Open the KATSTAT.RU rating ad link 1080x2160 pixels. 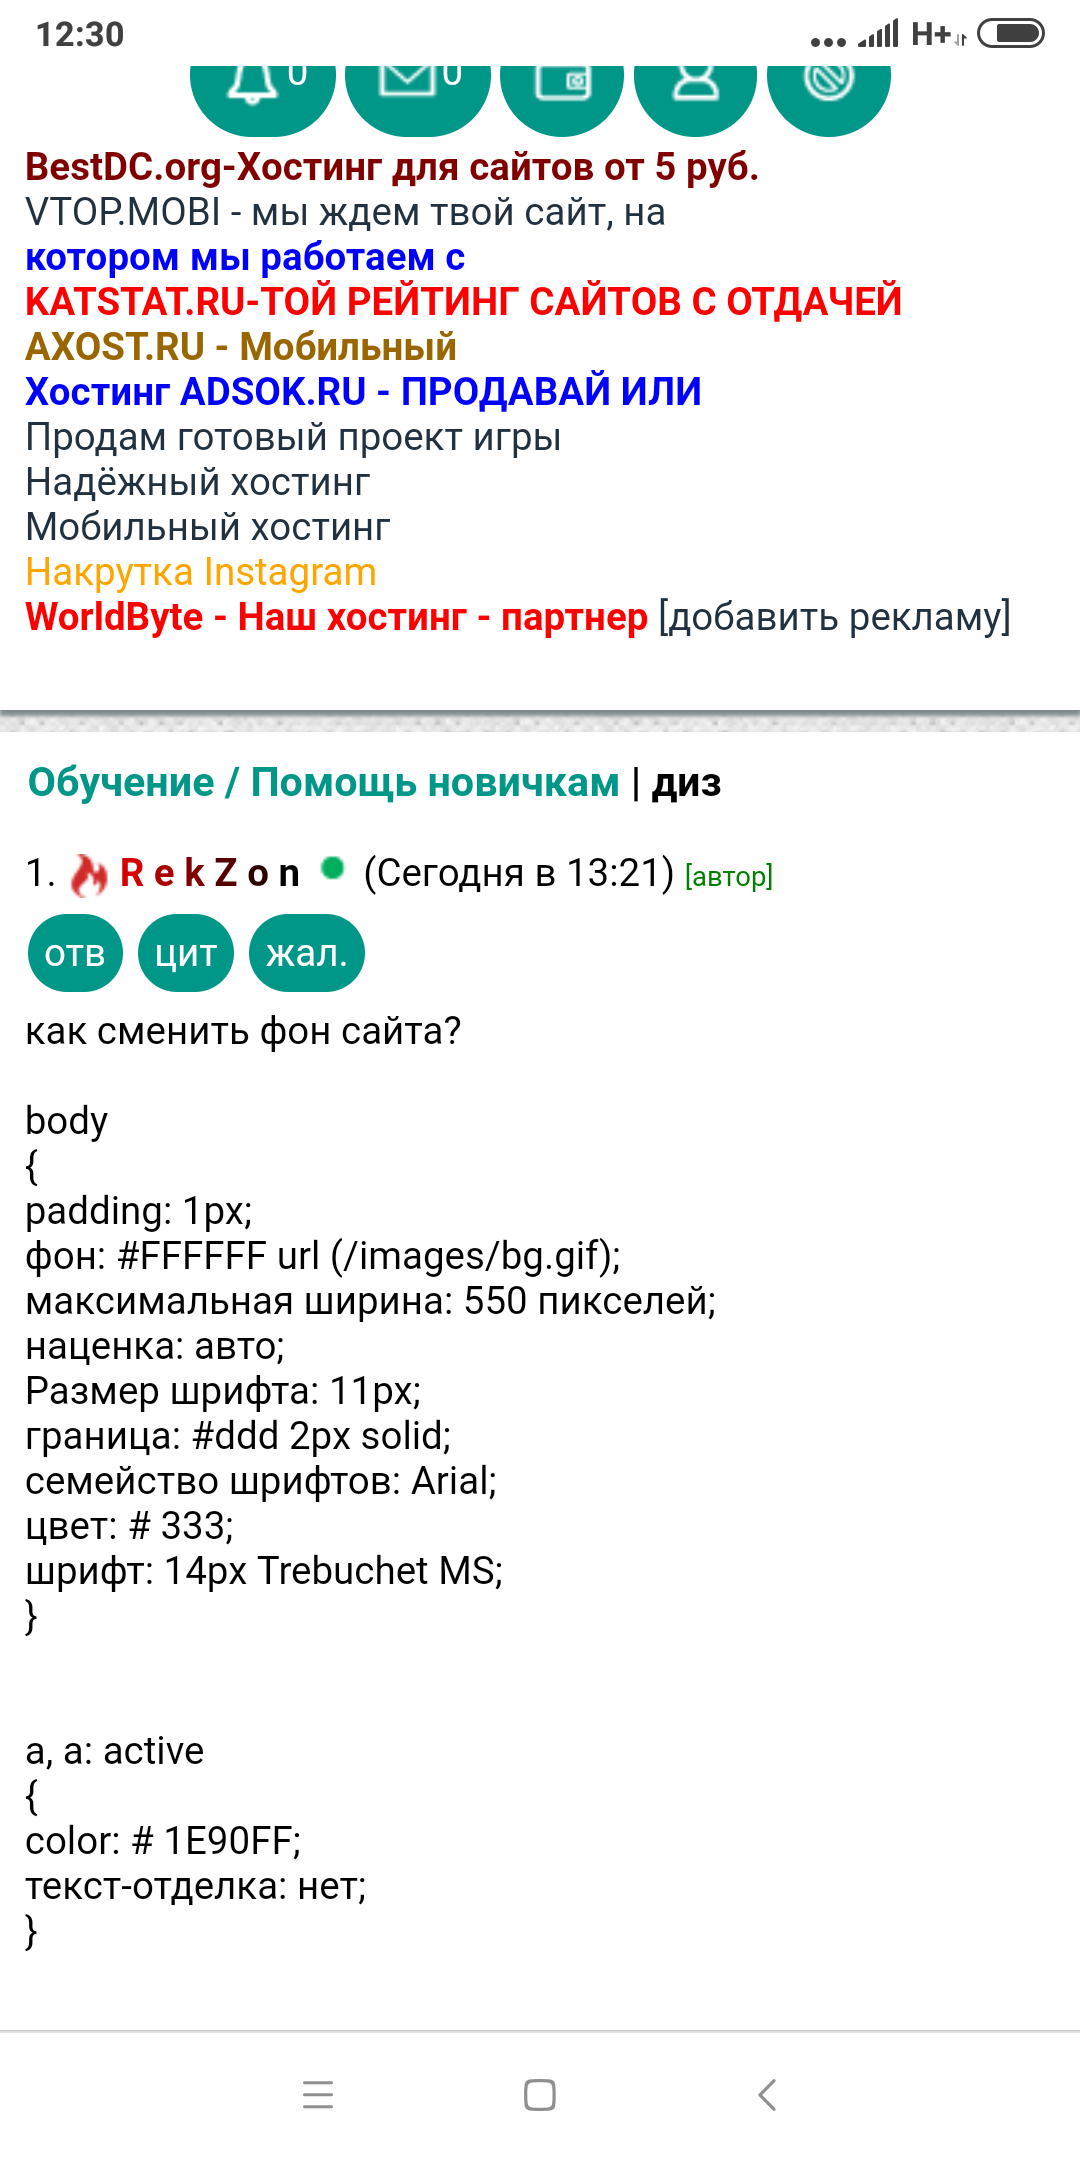463,302
